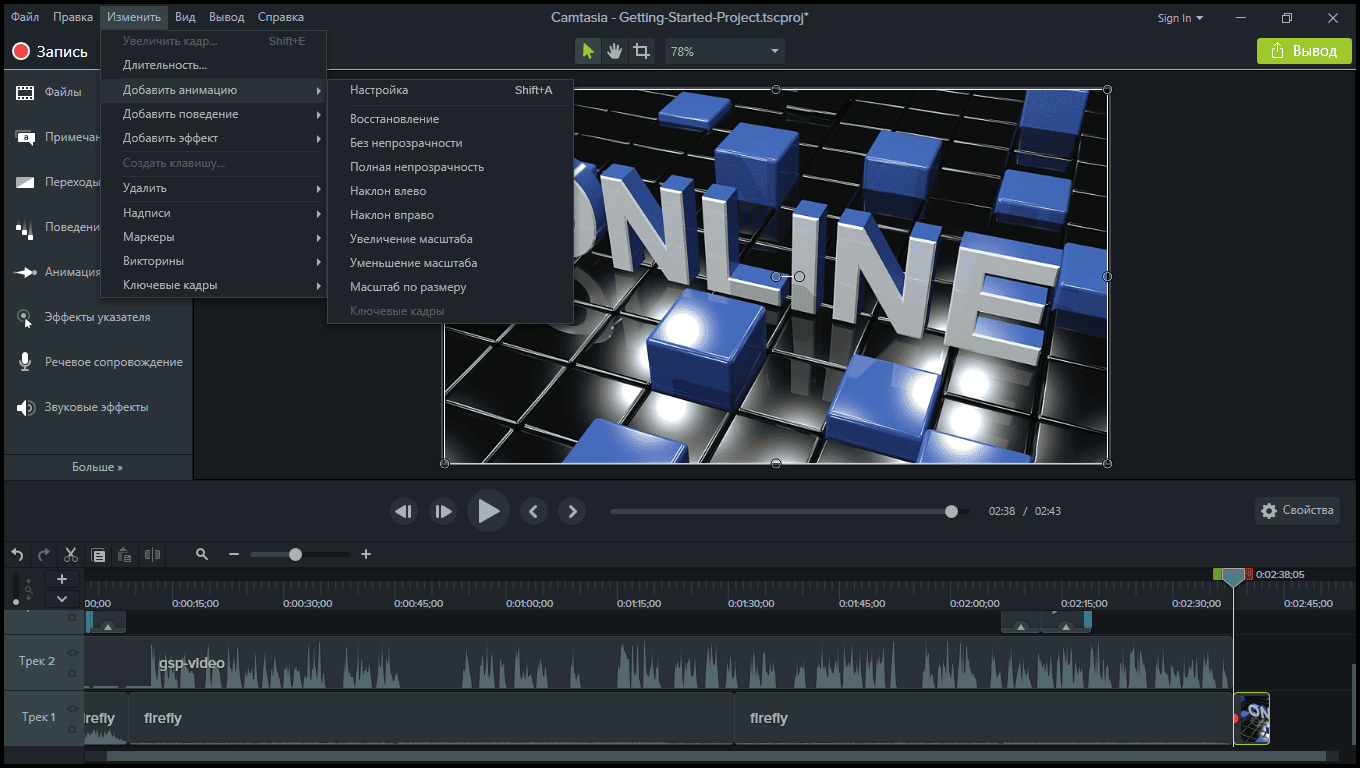This screenshot has height=768, width=1360.
Task: Open the Справка menu
Action: [281, 17]
